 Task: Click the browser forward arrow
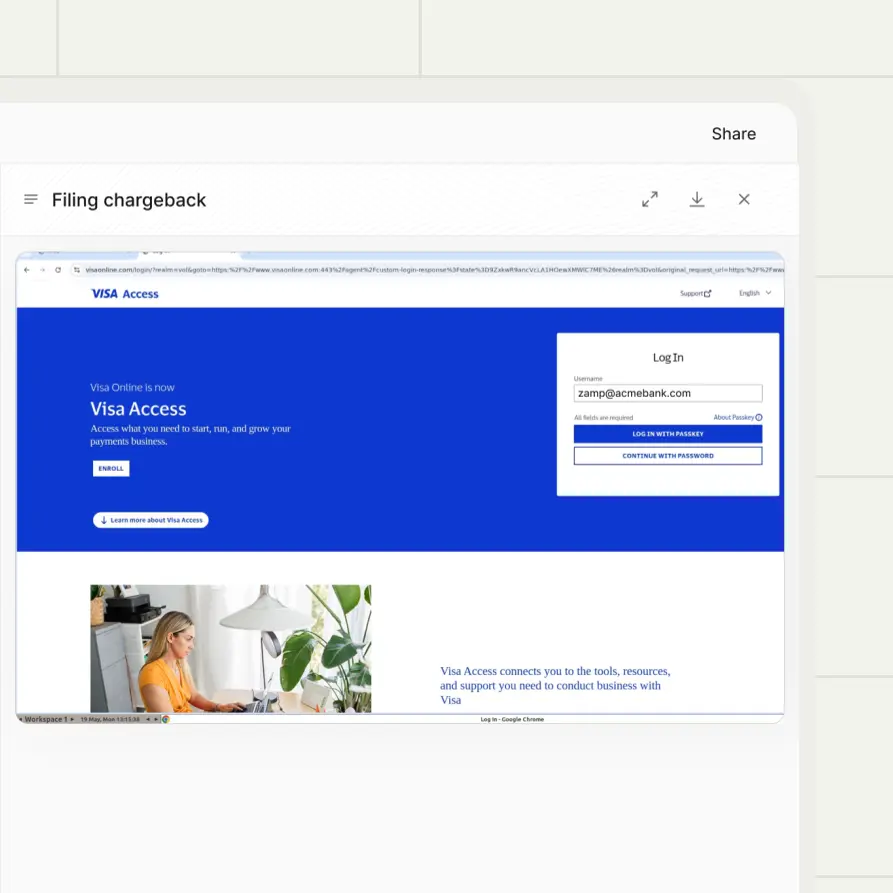(x=42, y=270)
